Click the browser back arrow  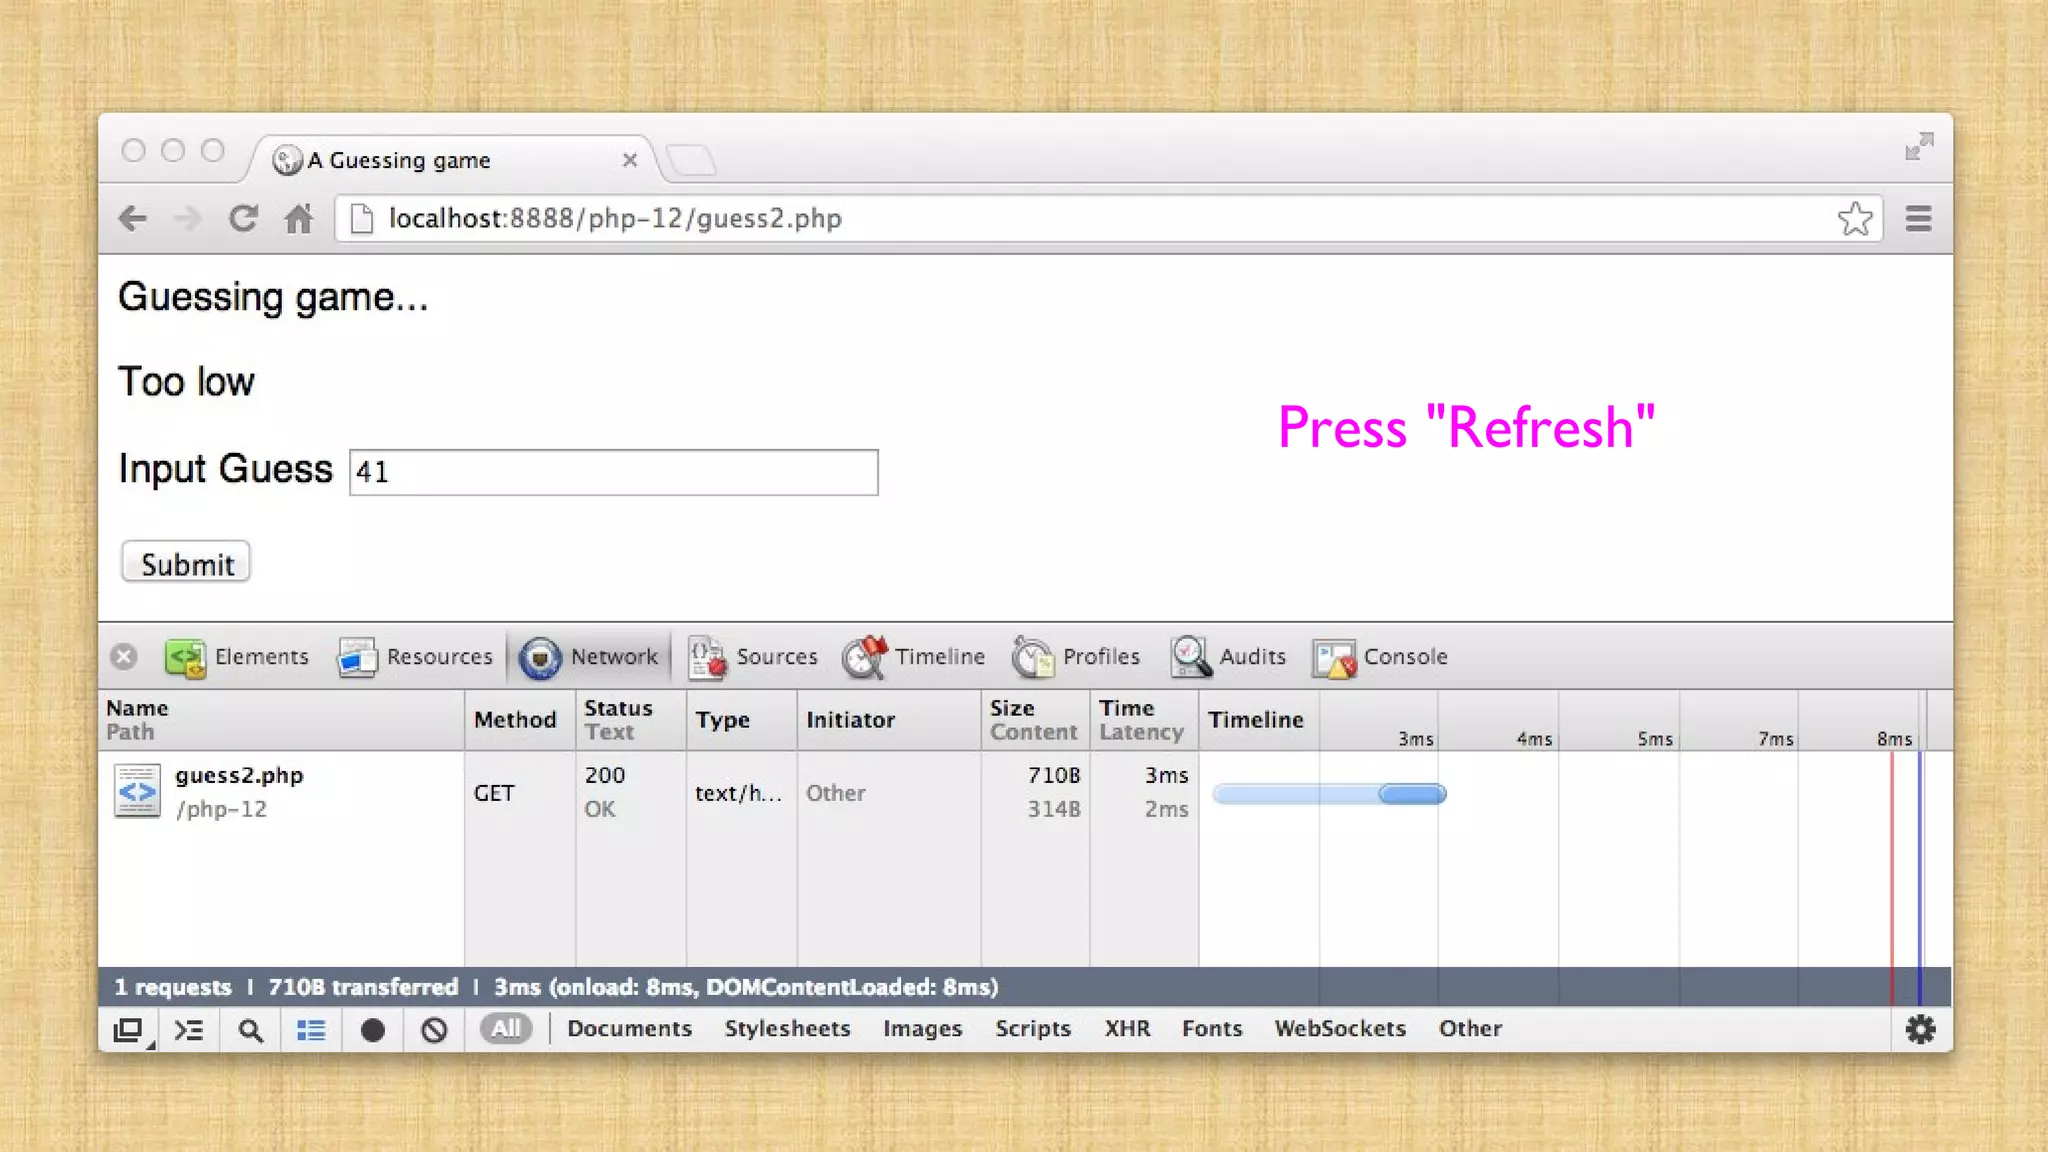pos(133,218)
